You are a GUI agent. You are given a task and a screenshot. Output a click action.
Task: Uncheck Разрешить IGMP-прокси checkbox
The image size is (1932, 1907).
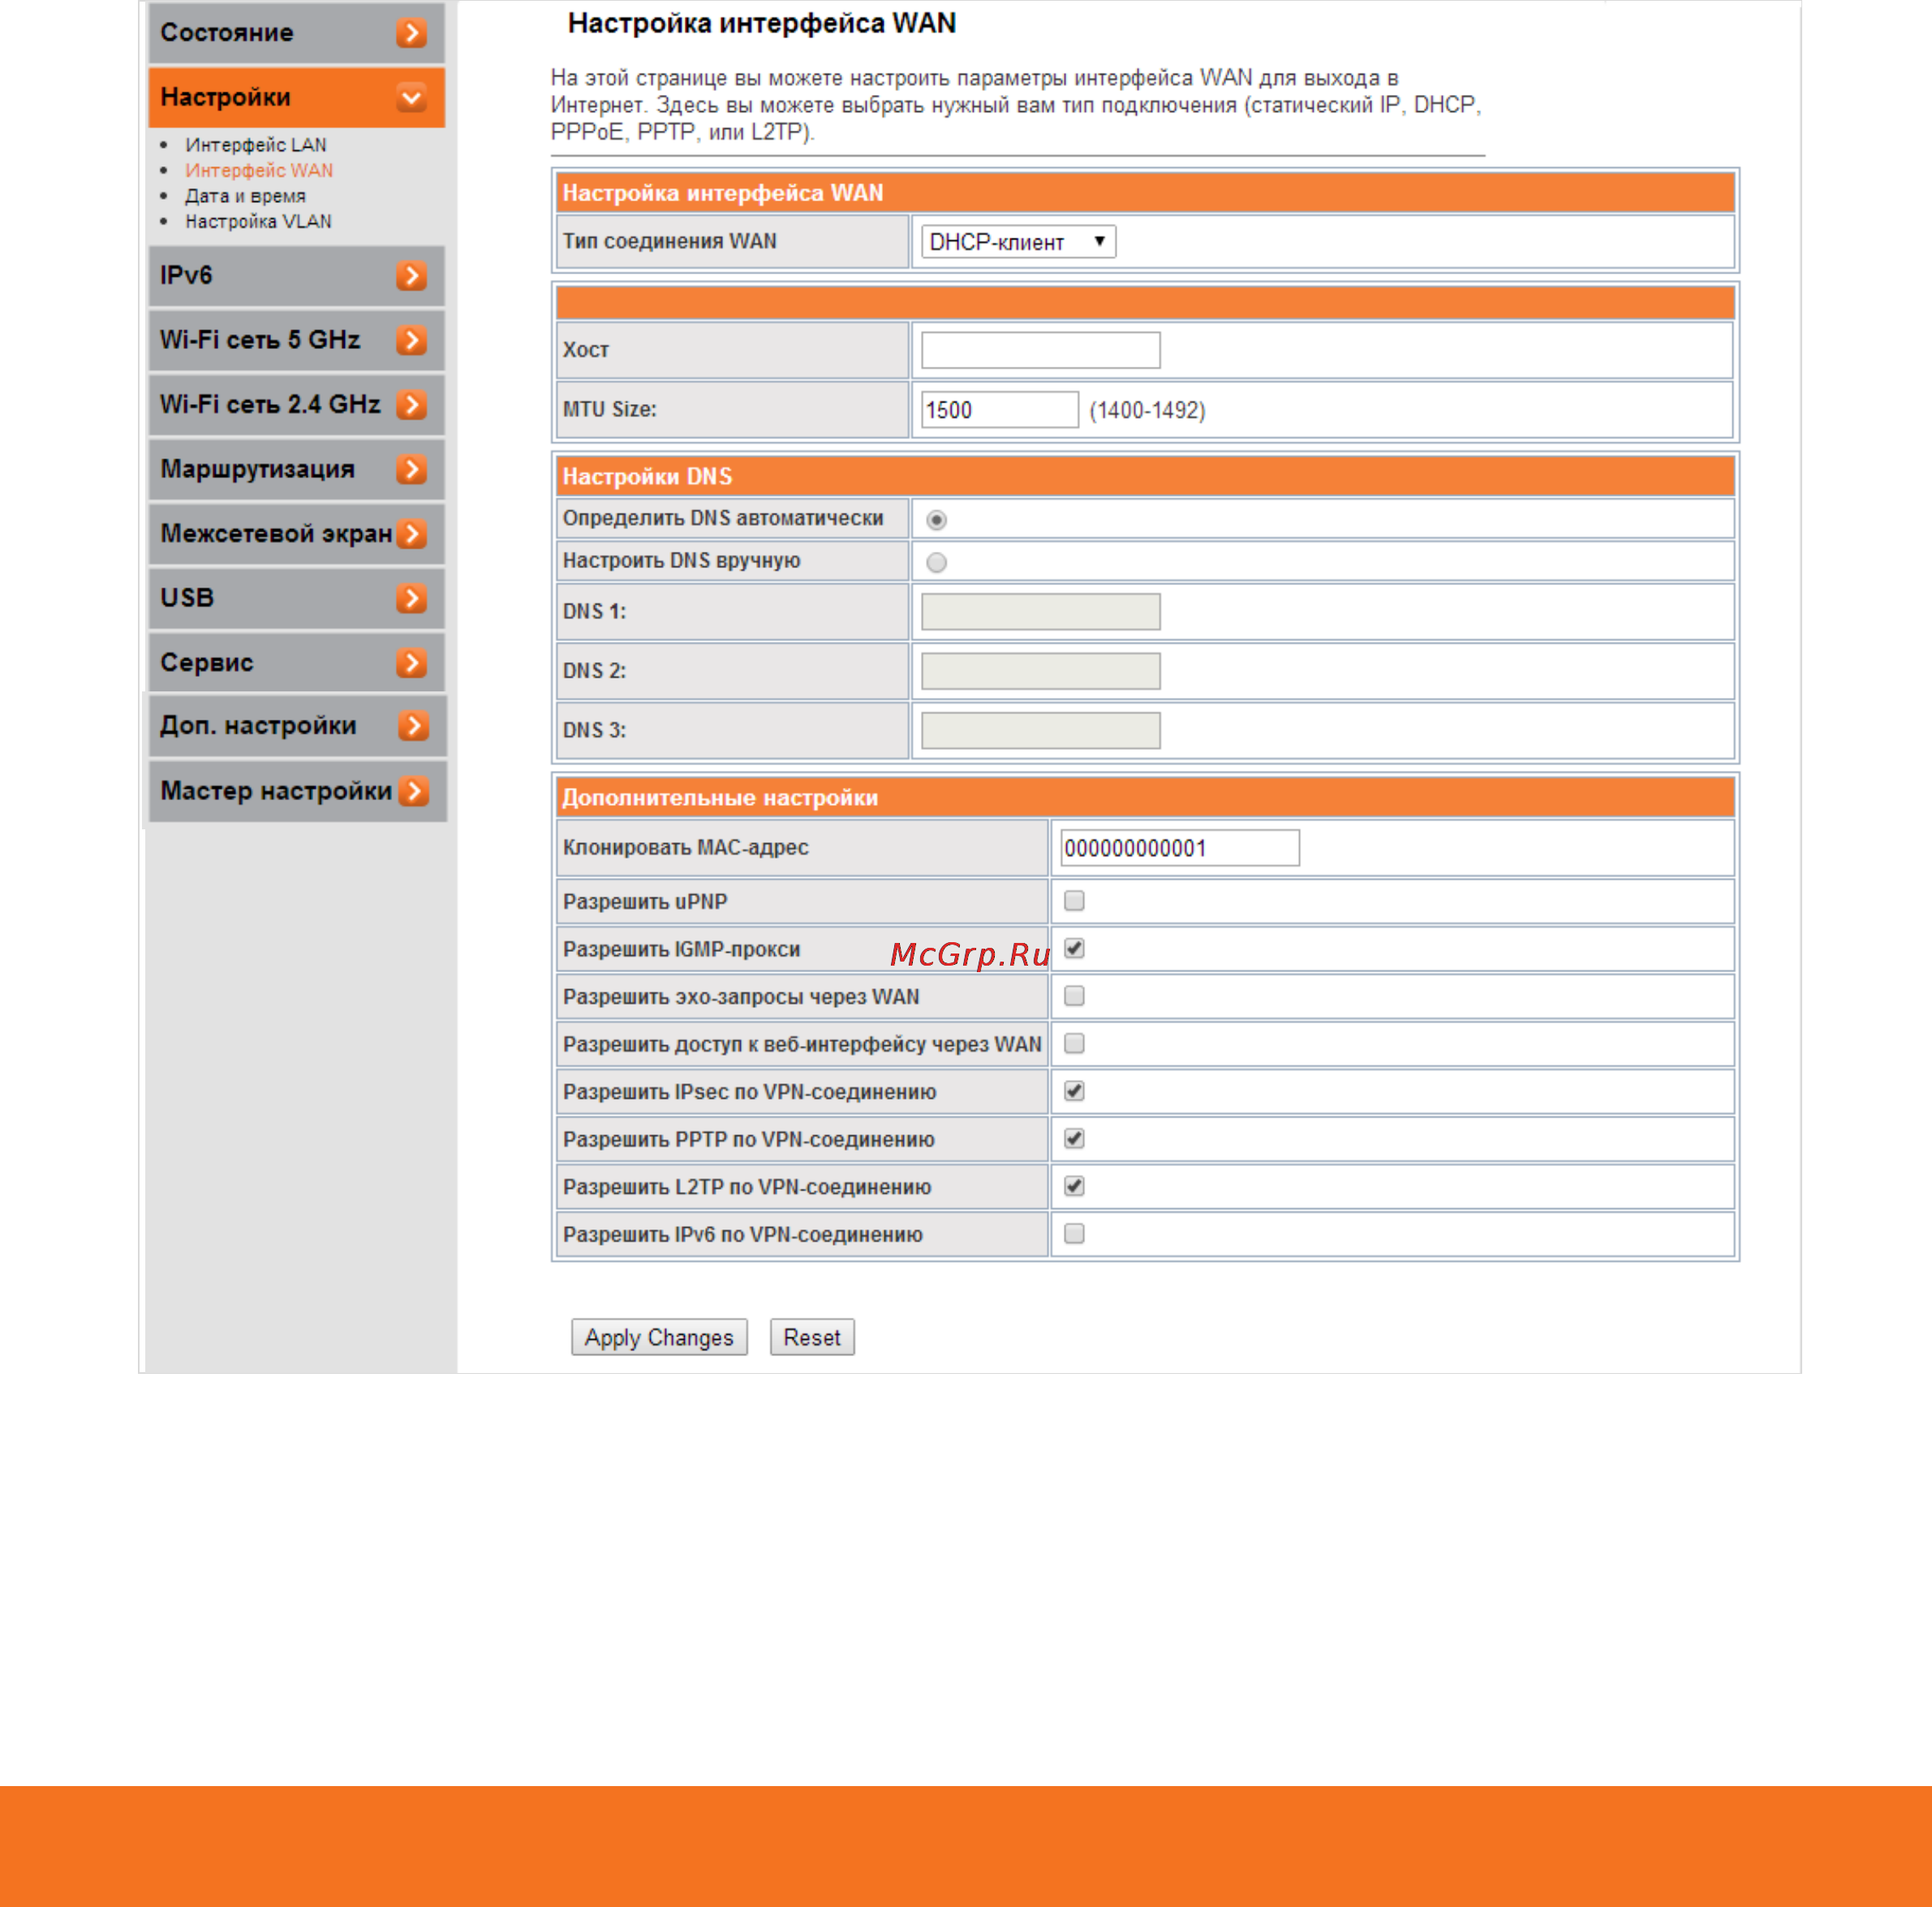click(x=1074, y=948)
